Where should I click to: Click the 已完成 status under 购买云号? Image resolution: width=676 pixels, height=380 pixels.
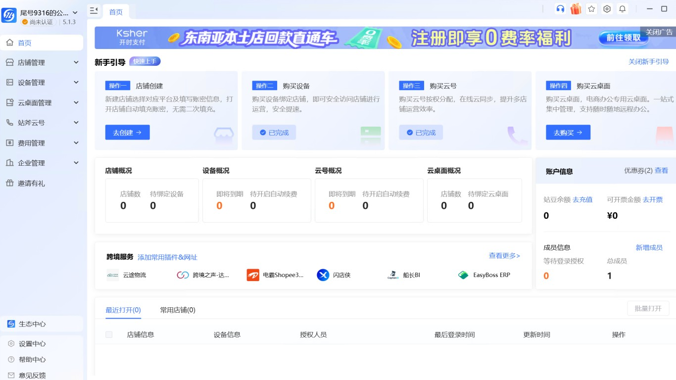pos(421,132)
